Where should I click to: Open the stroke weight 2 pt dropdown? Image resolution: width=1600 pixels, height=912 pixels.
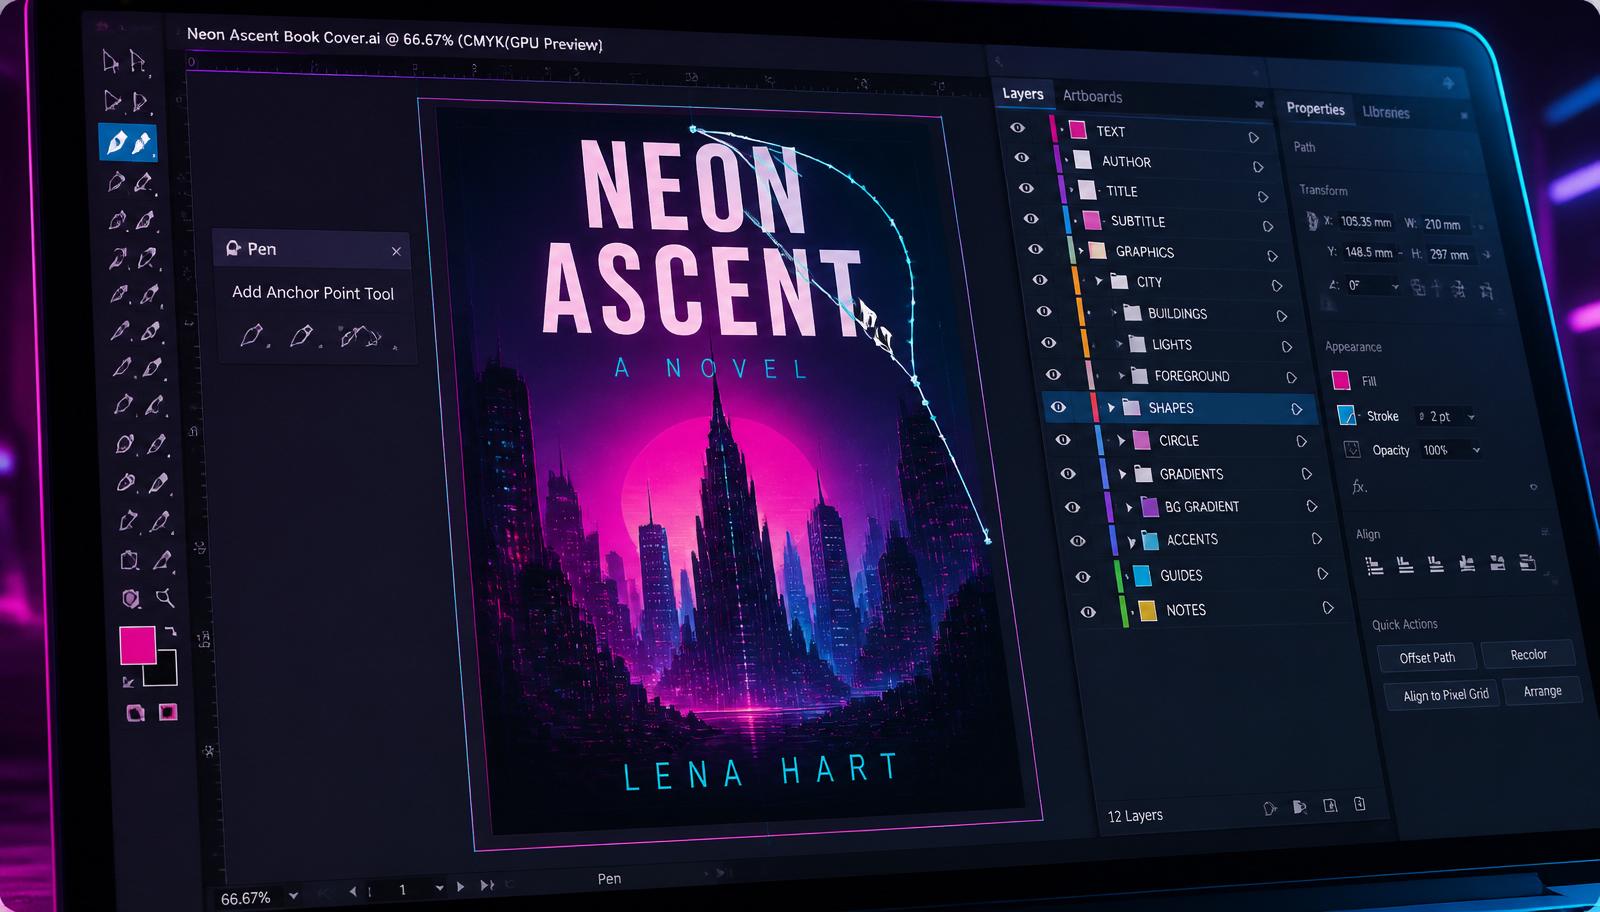coord(1471,417)
